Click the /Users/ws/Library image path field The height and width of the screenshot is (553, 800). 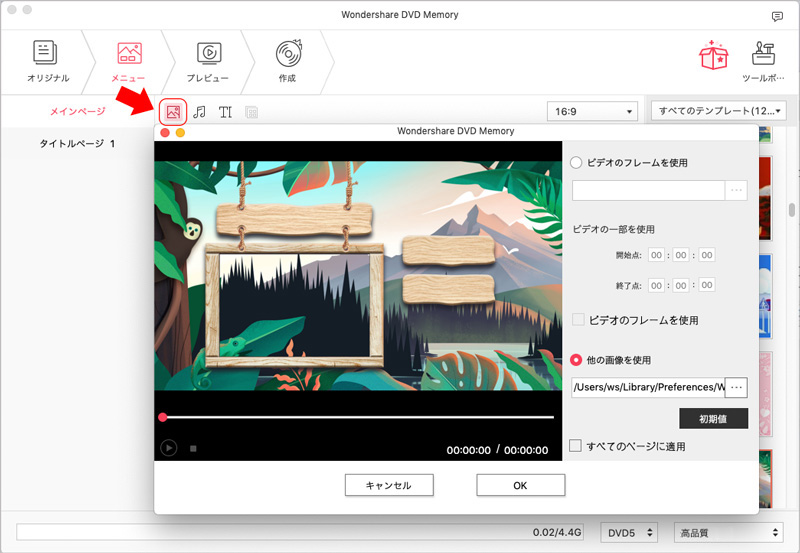click(648, 387)
